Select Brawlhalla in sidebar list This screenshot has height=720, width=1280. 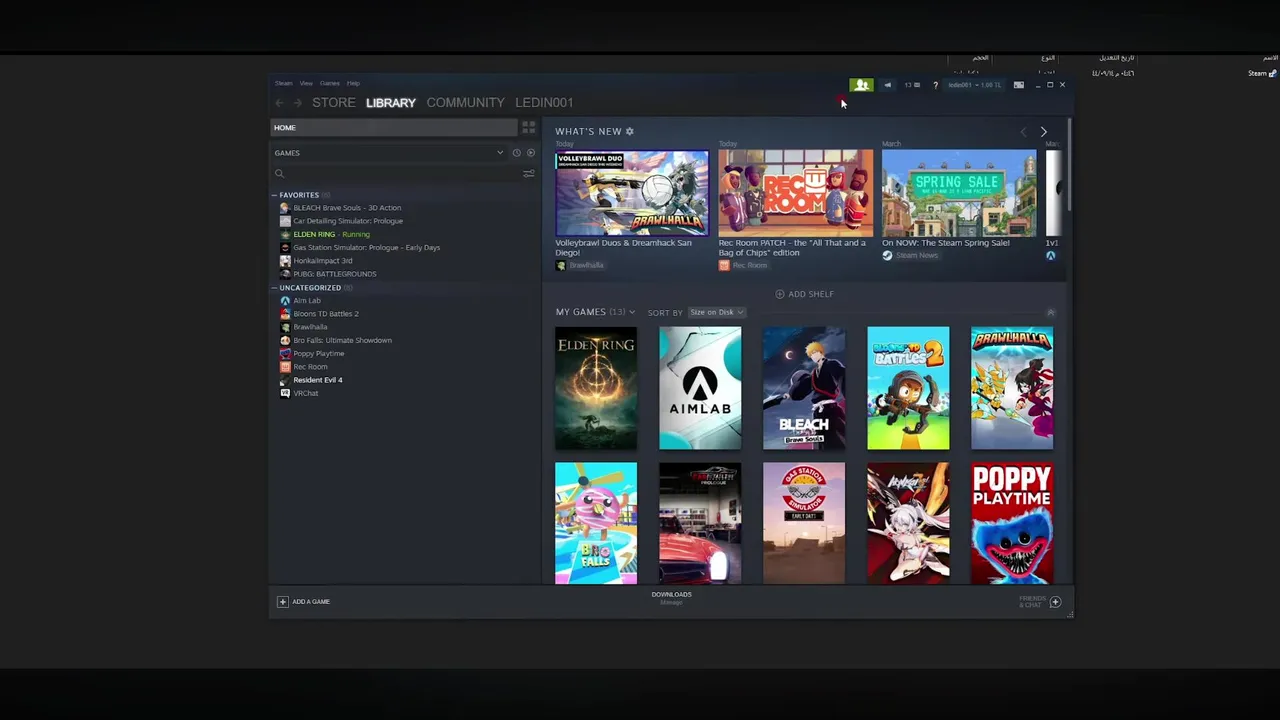[310, 327]
